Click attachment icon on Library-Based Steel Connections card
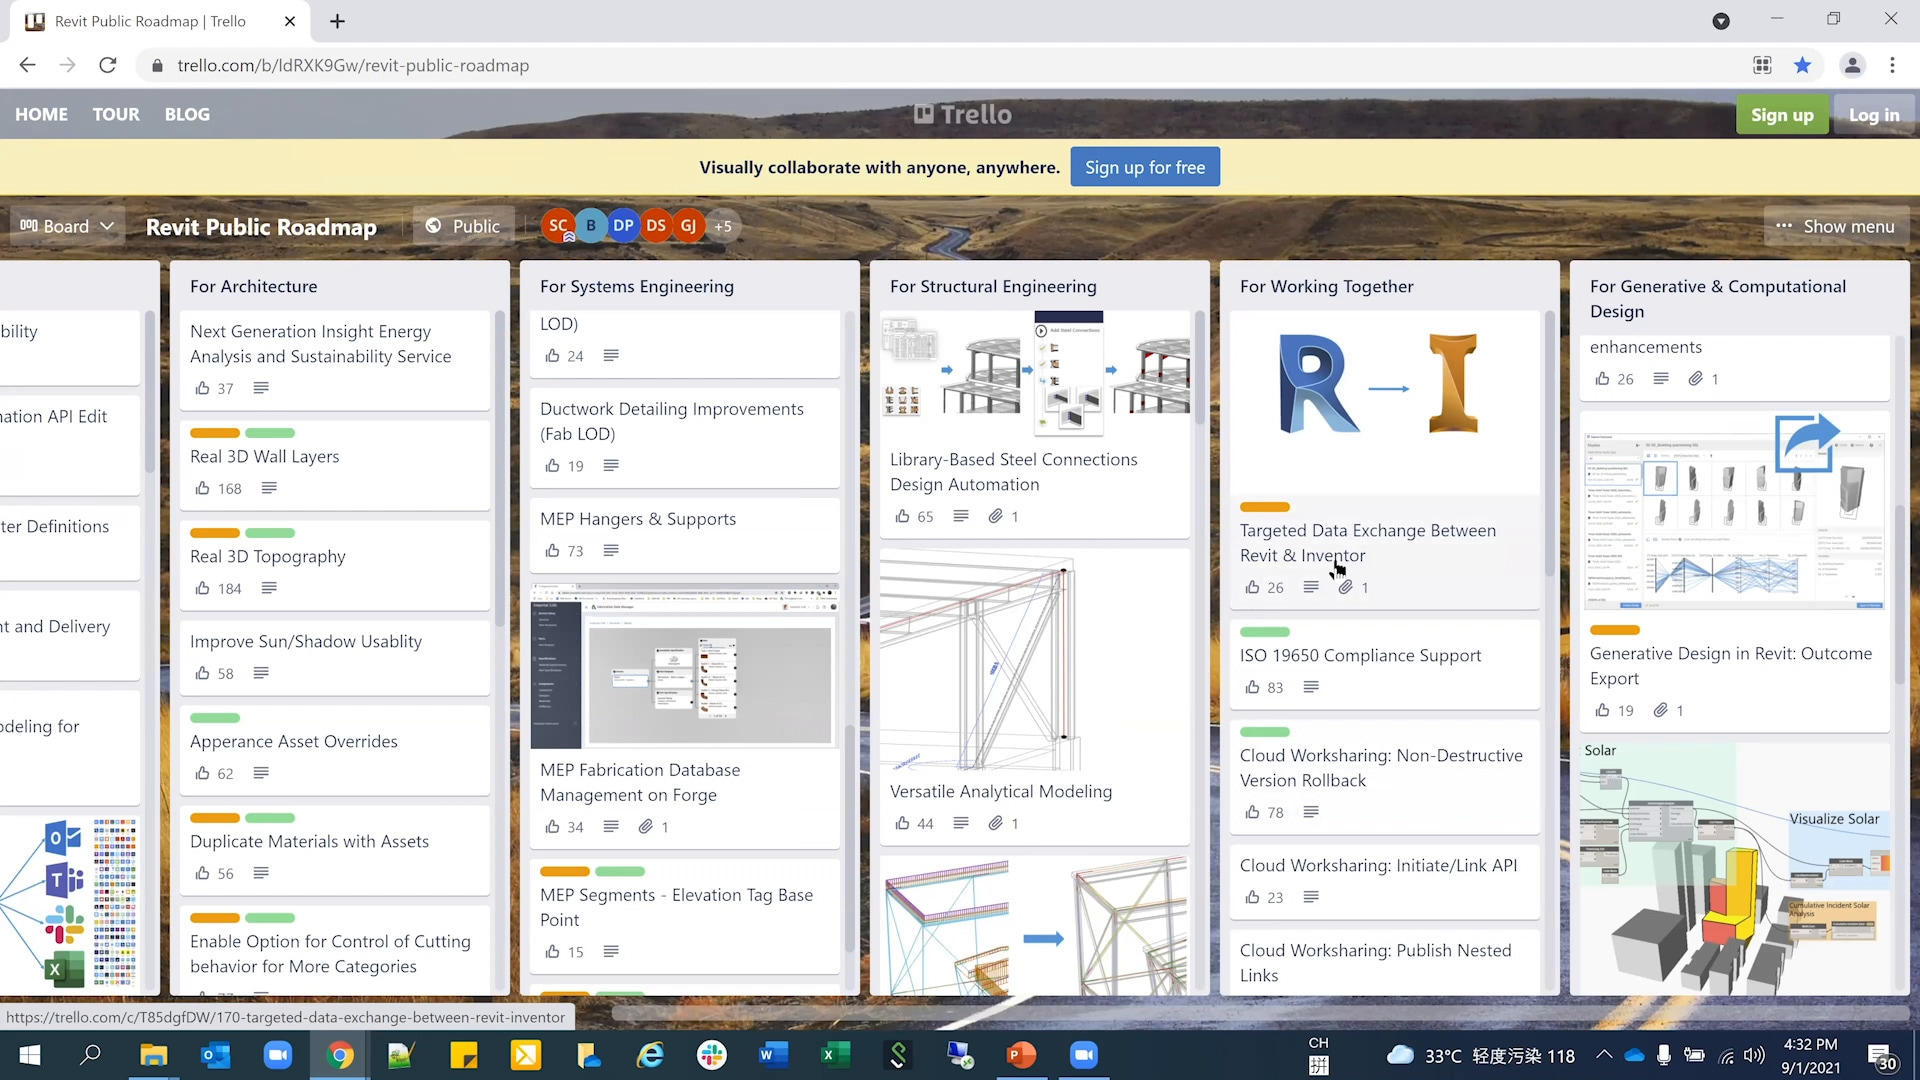 point(996,516)
